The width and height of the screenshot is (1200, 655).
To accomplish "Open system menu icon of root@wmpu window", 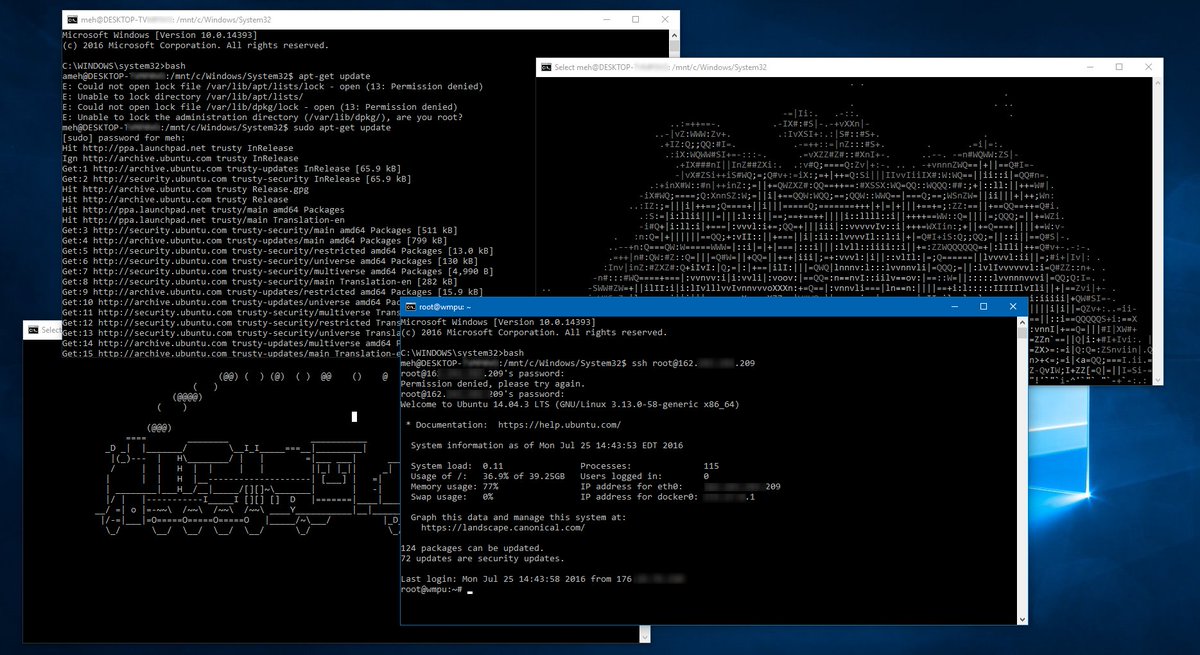I will pos(409,307).
